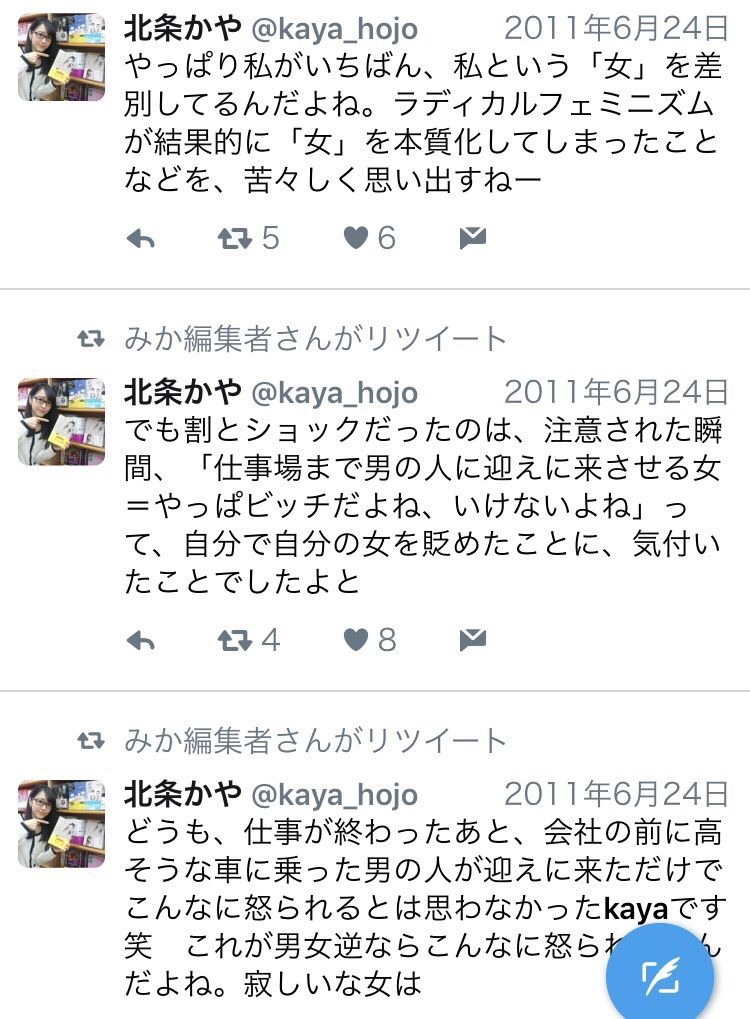This screenshot has width=750, height=1019.
Task: Open みか編集者 retweet label above third tweet
Action: coord(315,741)
